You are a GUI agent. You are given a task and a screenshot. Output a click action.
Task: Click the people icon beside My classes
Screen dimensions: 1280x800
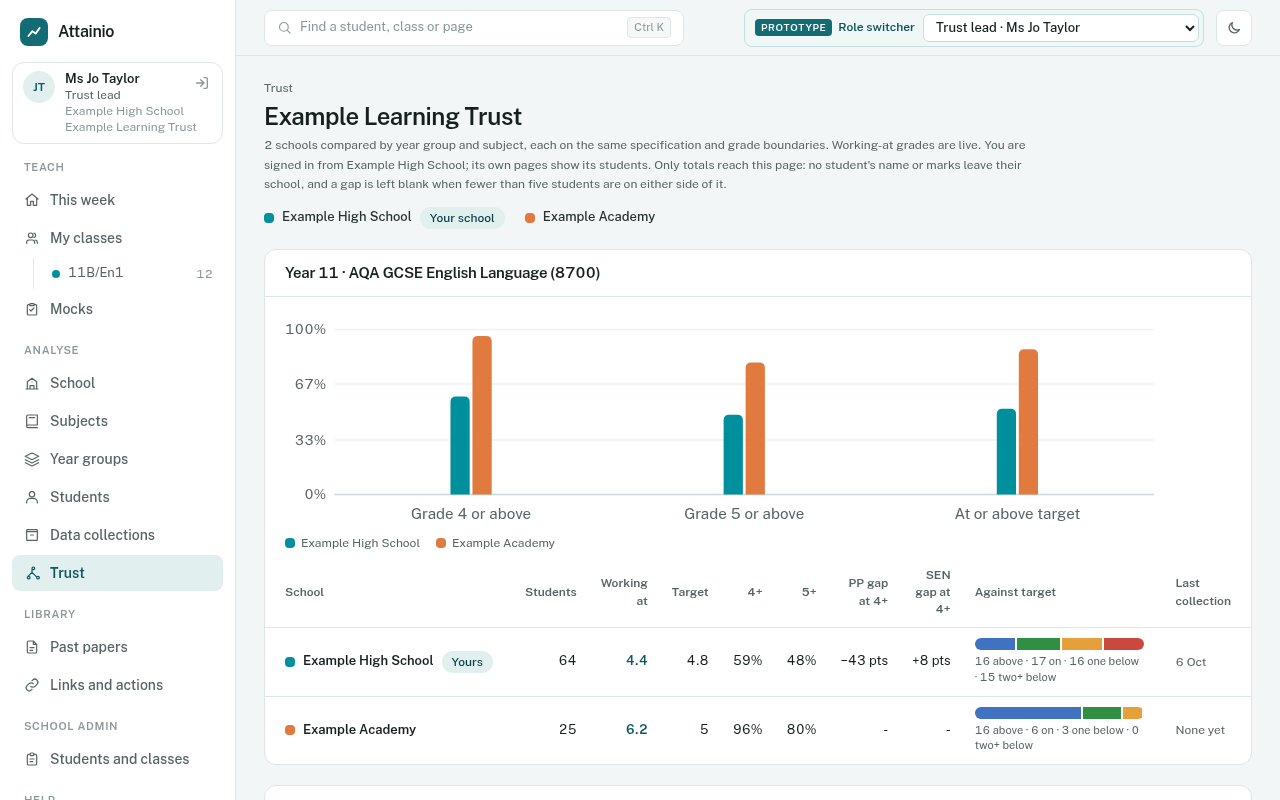pyautogui.click(x=32, y=238)
